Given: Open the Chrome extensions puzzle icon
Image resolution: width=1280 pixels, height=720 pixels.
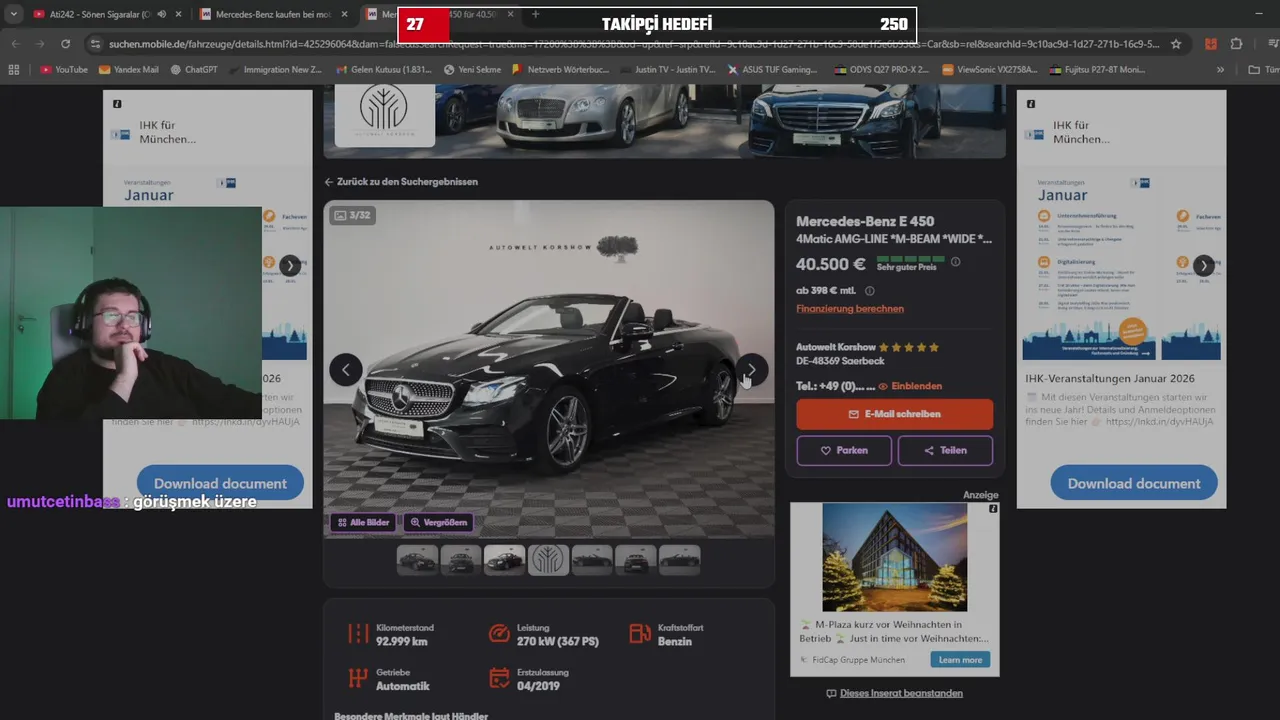Looking at the screenshot, I should click(1237, 44).
